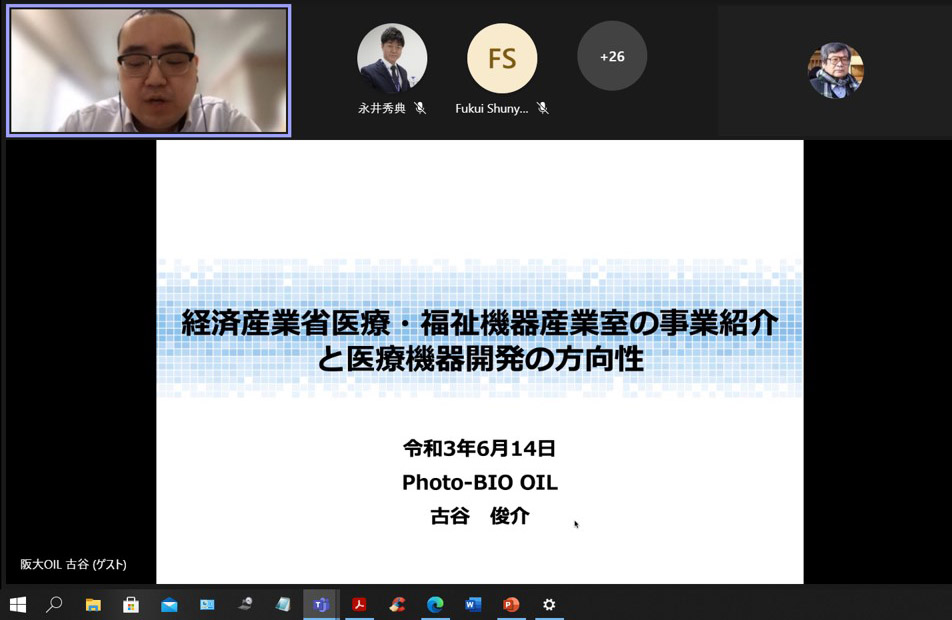Click the muted mic icon beside Fukui Shuny...
Screen dimensions: 952x620
543,108
